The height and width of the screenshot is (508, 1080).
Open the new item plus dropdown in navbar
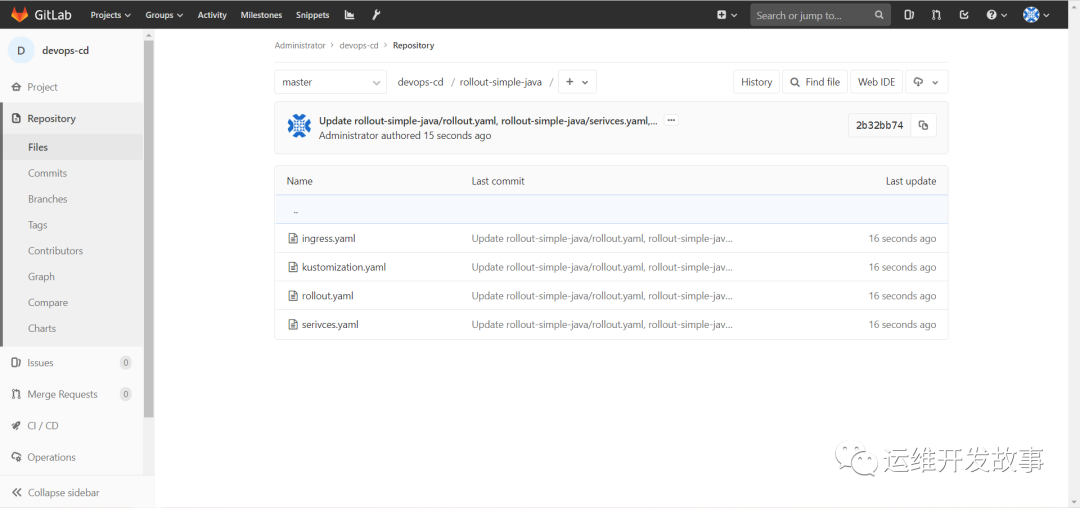[x=727, y=14]
